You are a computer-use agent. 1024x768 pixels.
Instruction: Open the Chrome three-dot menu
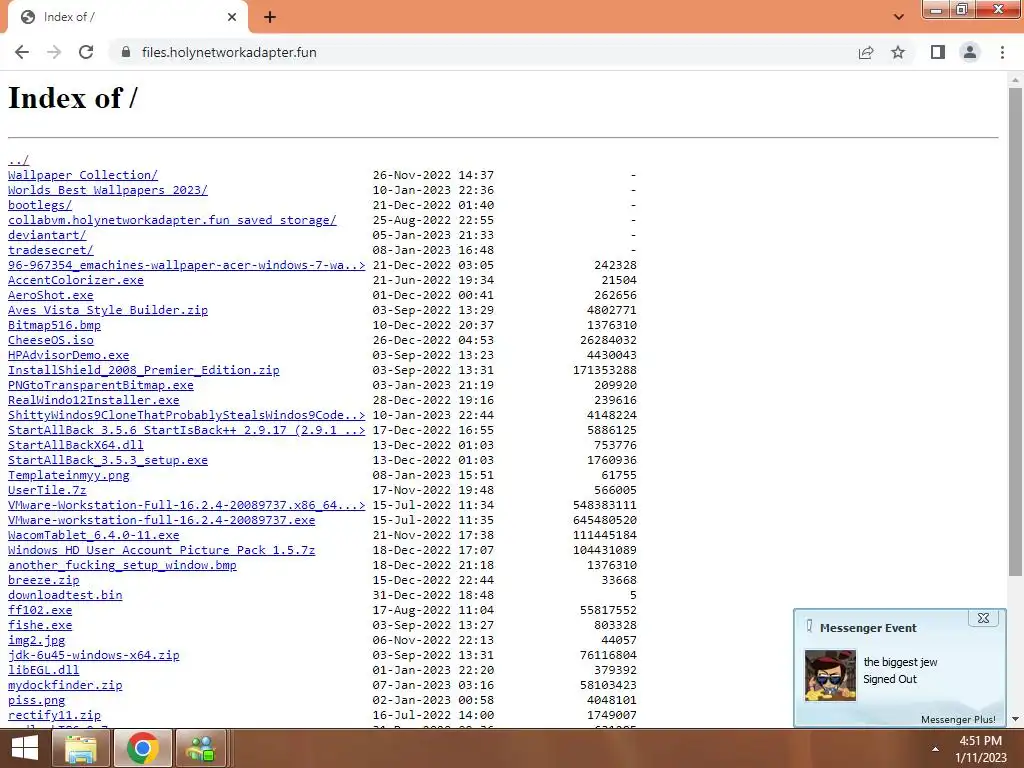point(1002,52)
